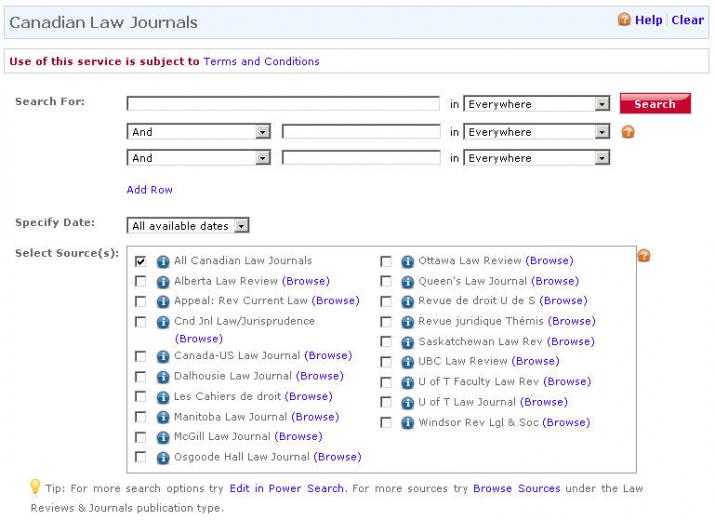Screen dimensions: 715x520
Task: Expand first Everywhere field dropdown
Action: tap(537, 104)
